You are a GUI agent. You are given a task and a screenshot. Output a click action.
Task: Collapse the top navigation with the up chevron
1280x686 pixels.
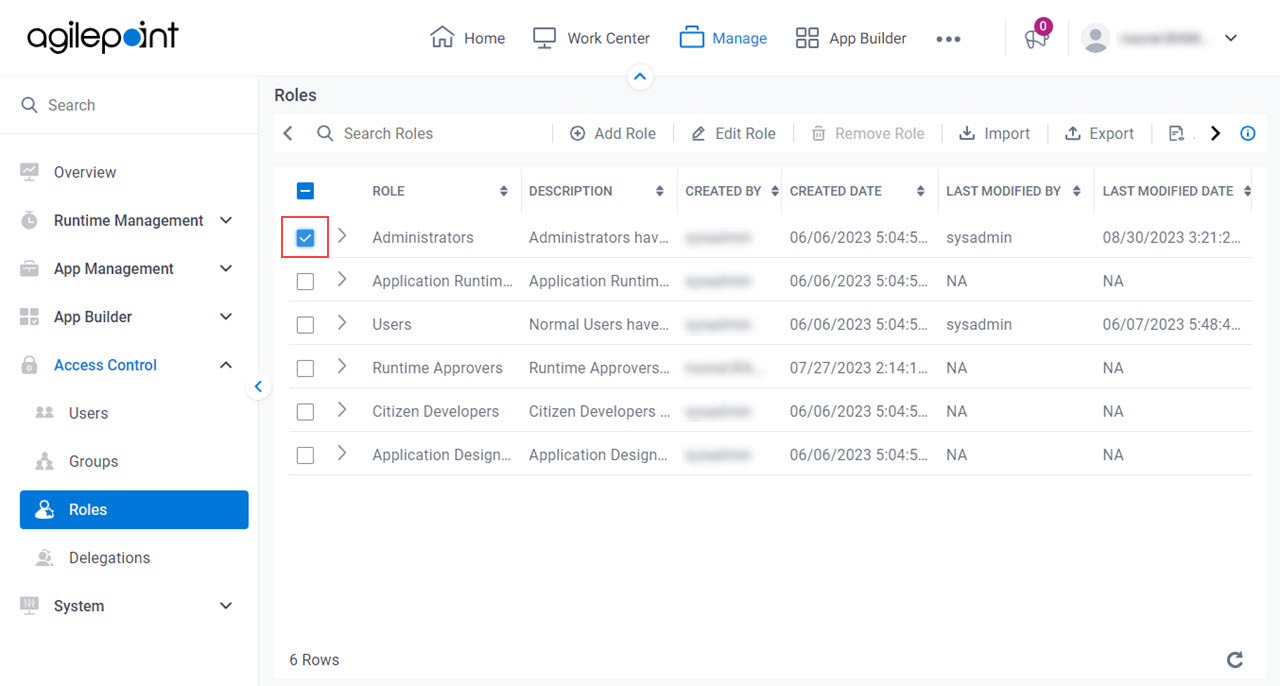pos(640,76)
